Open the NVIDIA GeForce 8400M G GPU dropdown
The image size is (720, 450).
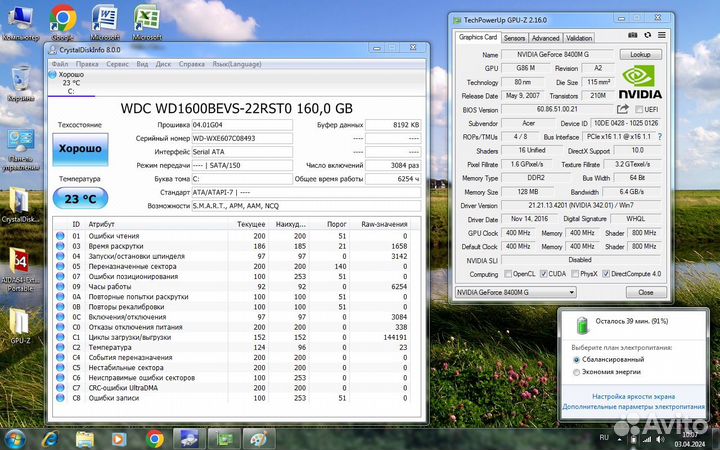(516, 292)
